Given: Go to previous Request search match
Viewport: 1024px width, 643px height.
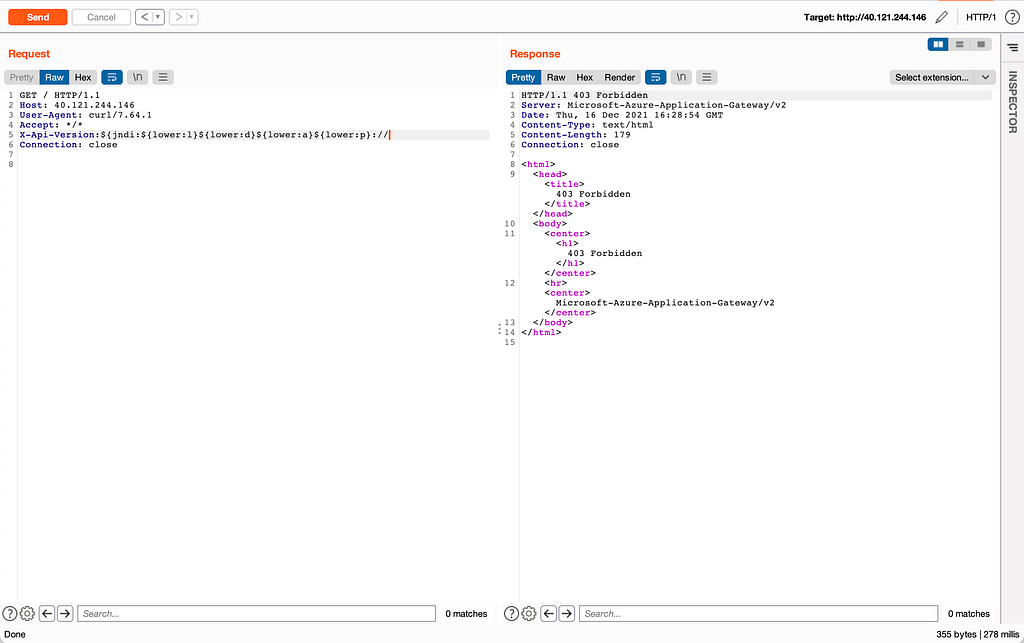Looking at the screenshot, I should 46,614.
